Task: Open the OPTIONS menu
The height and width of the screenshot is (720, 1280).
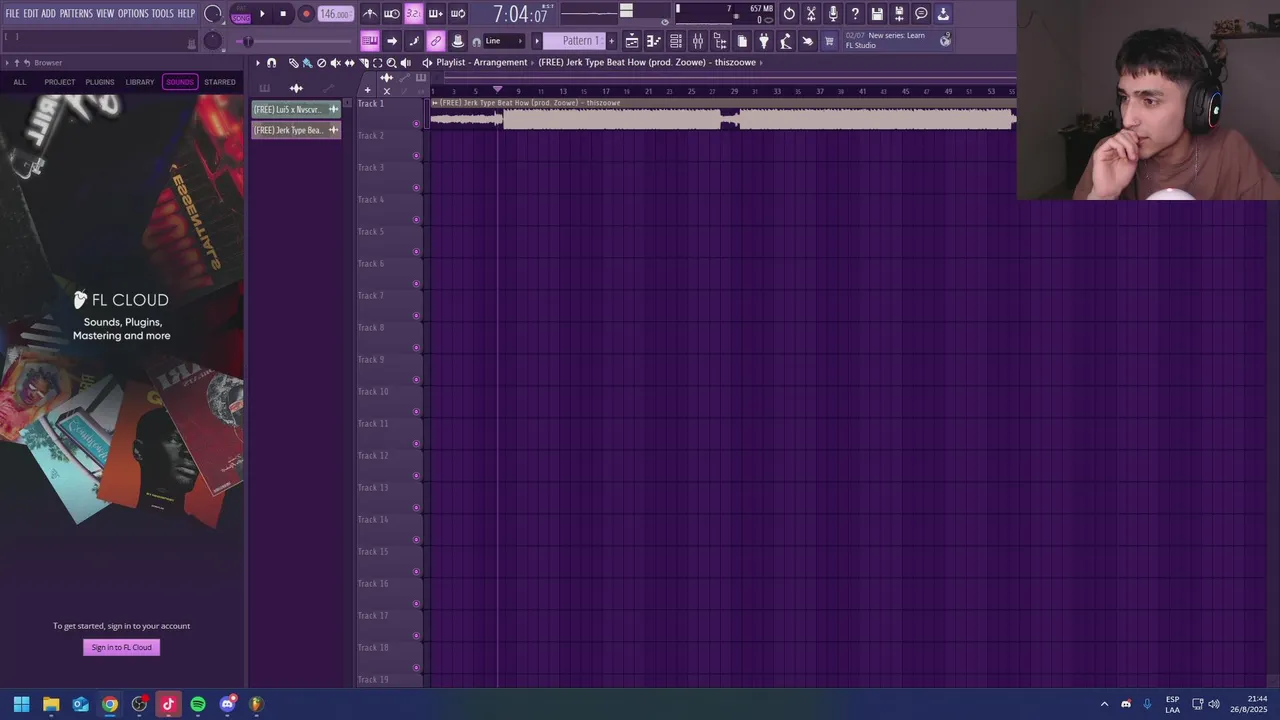Action: tap(133, 14)
